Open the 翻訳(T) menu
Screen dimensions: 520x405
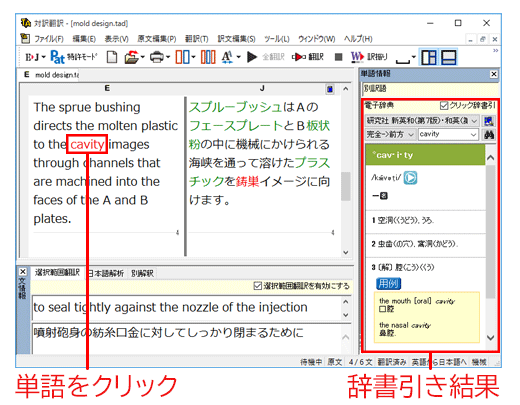(197, 39)
